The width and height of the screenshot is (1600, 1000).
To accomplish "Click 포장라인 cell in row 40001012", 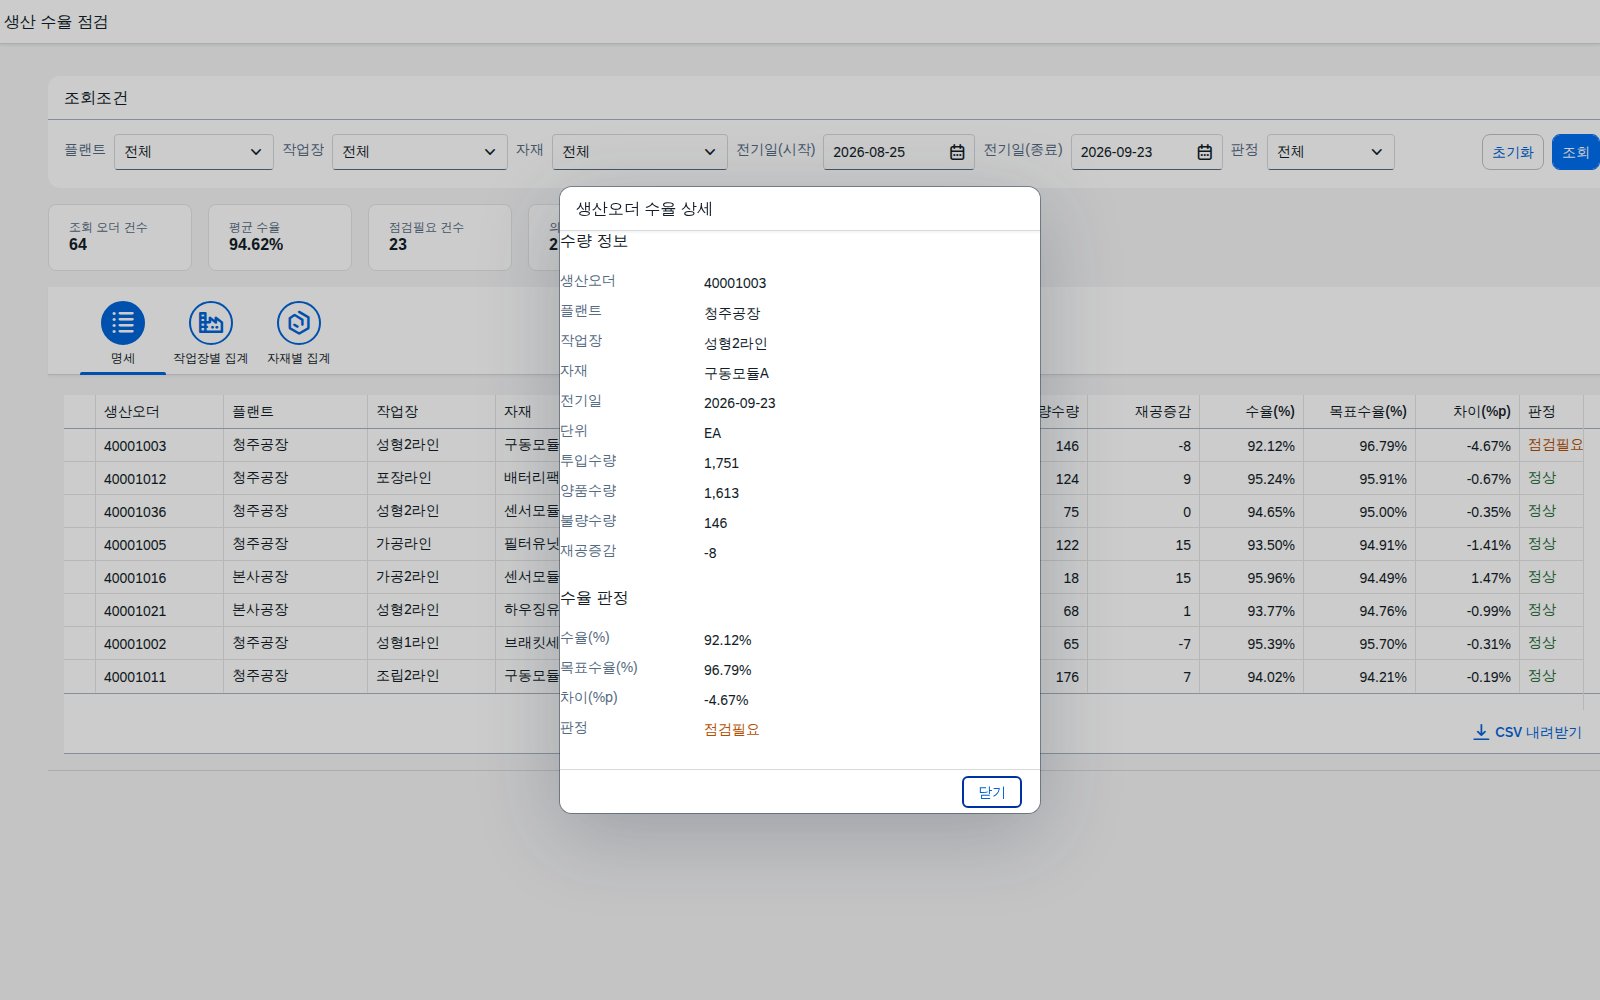I will click(x=404, y=478).
